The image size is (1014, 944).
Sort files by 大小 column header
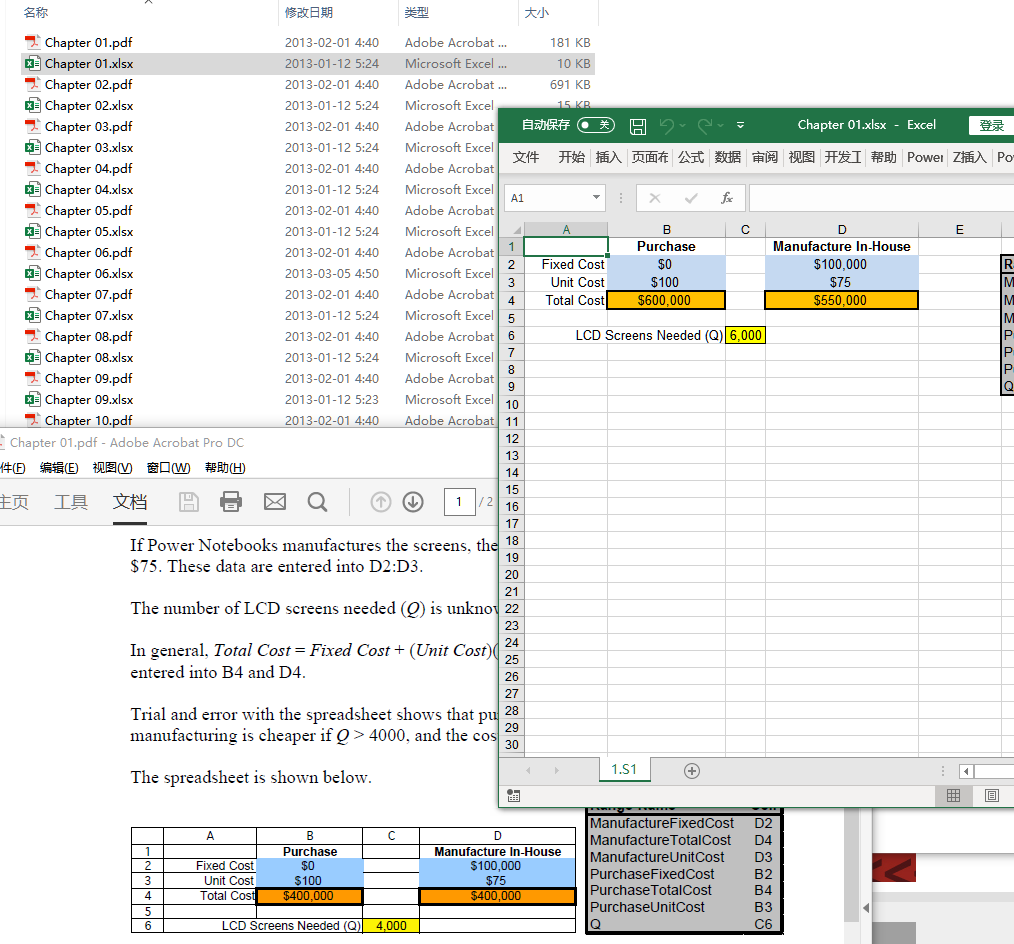tap(536, 12)
